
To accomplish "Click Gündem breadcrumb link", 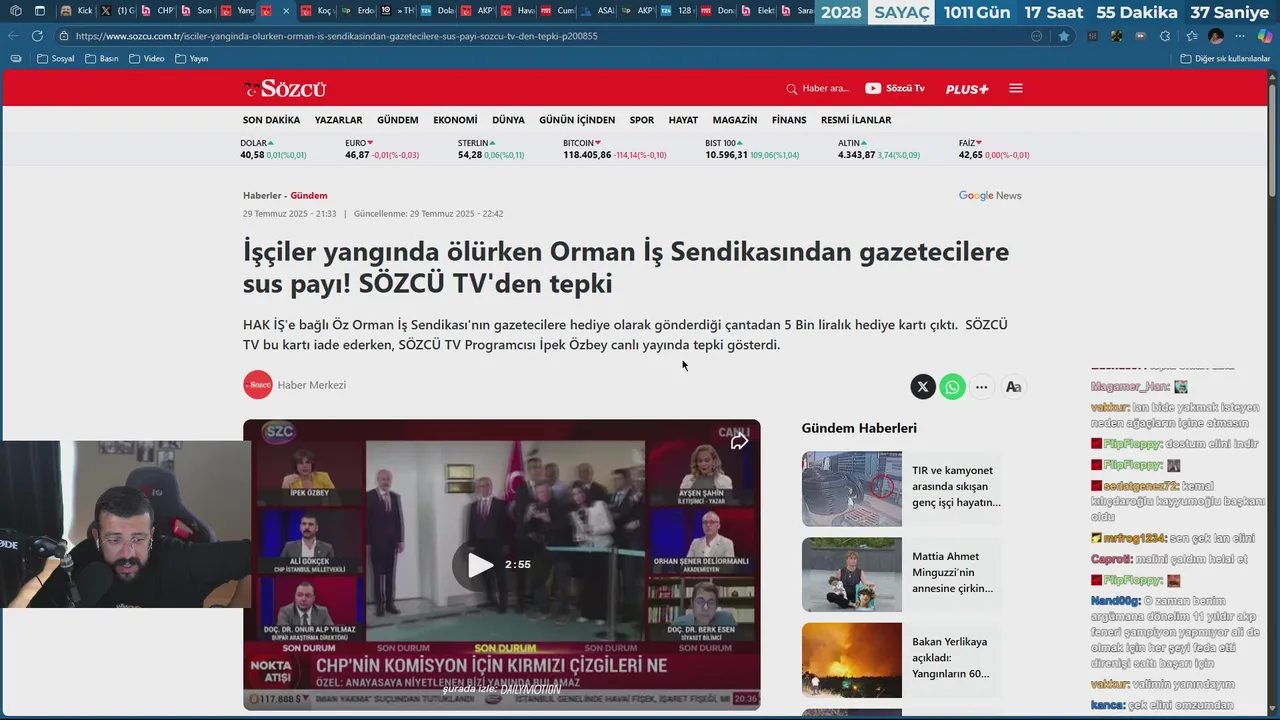I will point(309,196).
